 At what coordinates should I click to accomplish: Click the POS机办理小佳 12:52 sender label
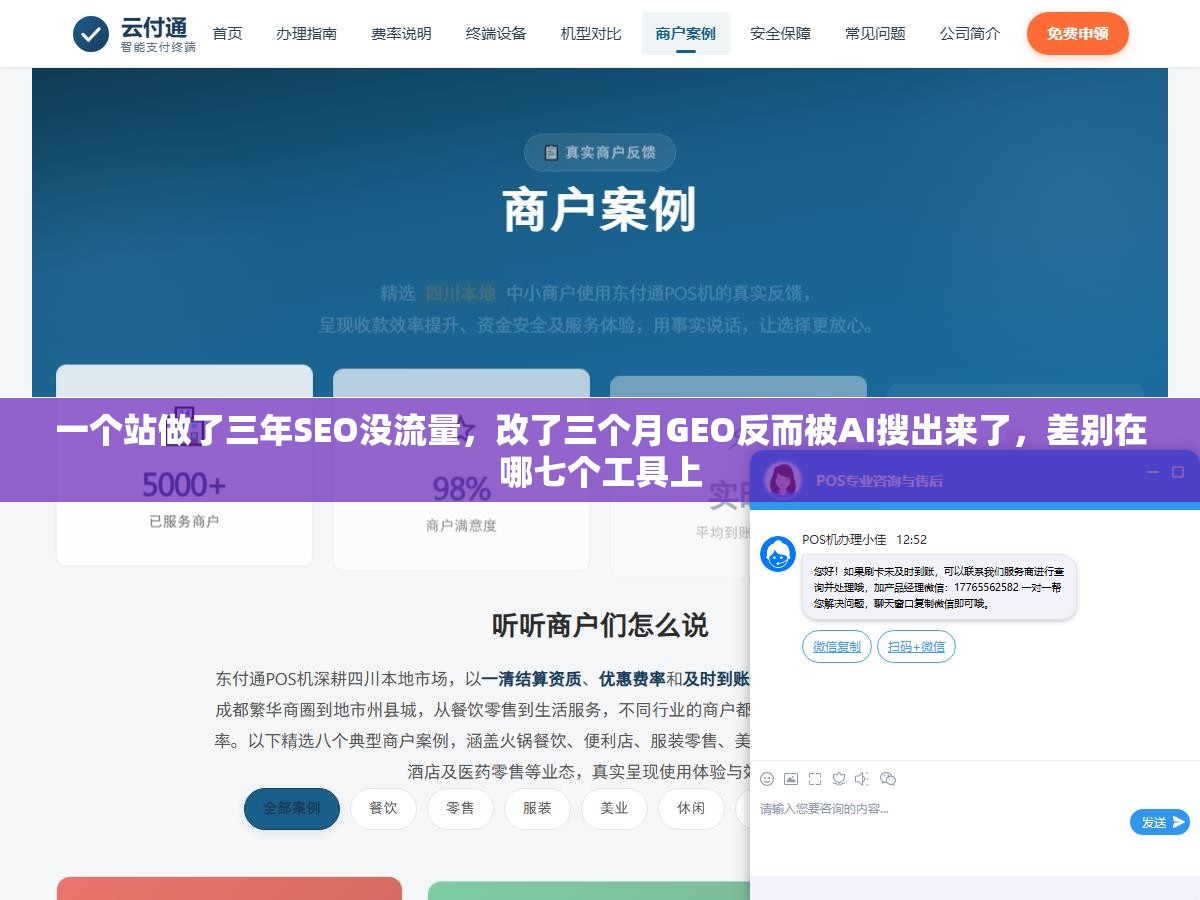click(864, 540)
